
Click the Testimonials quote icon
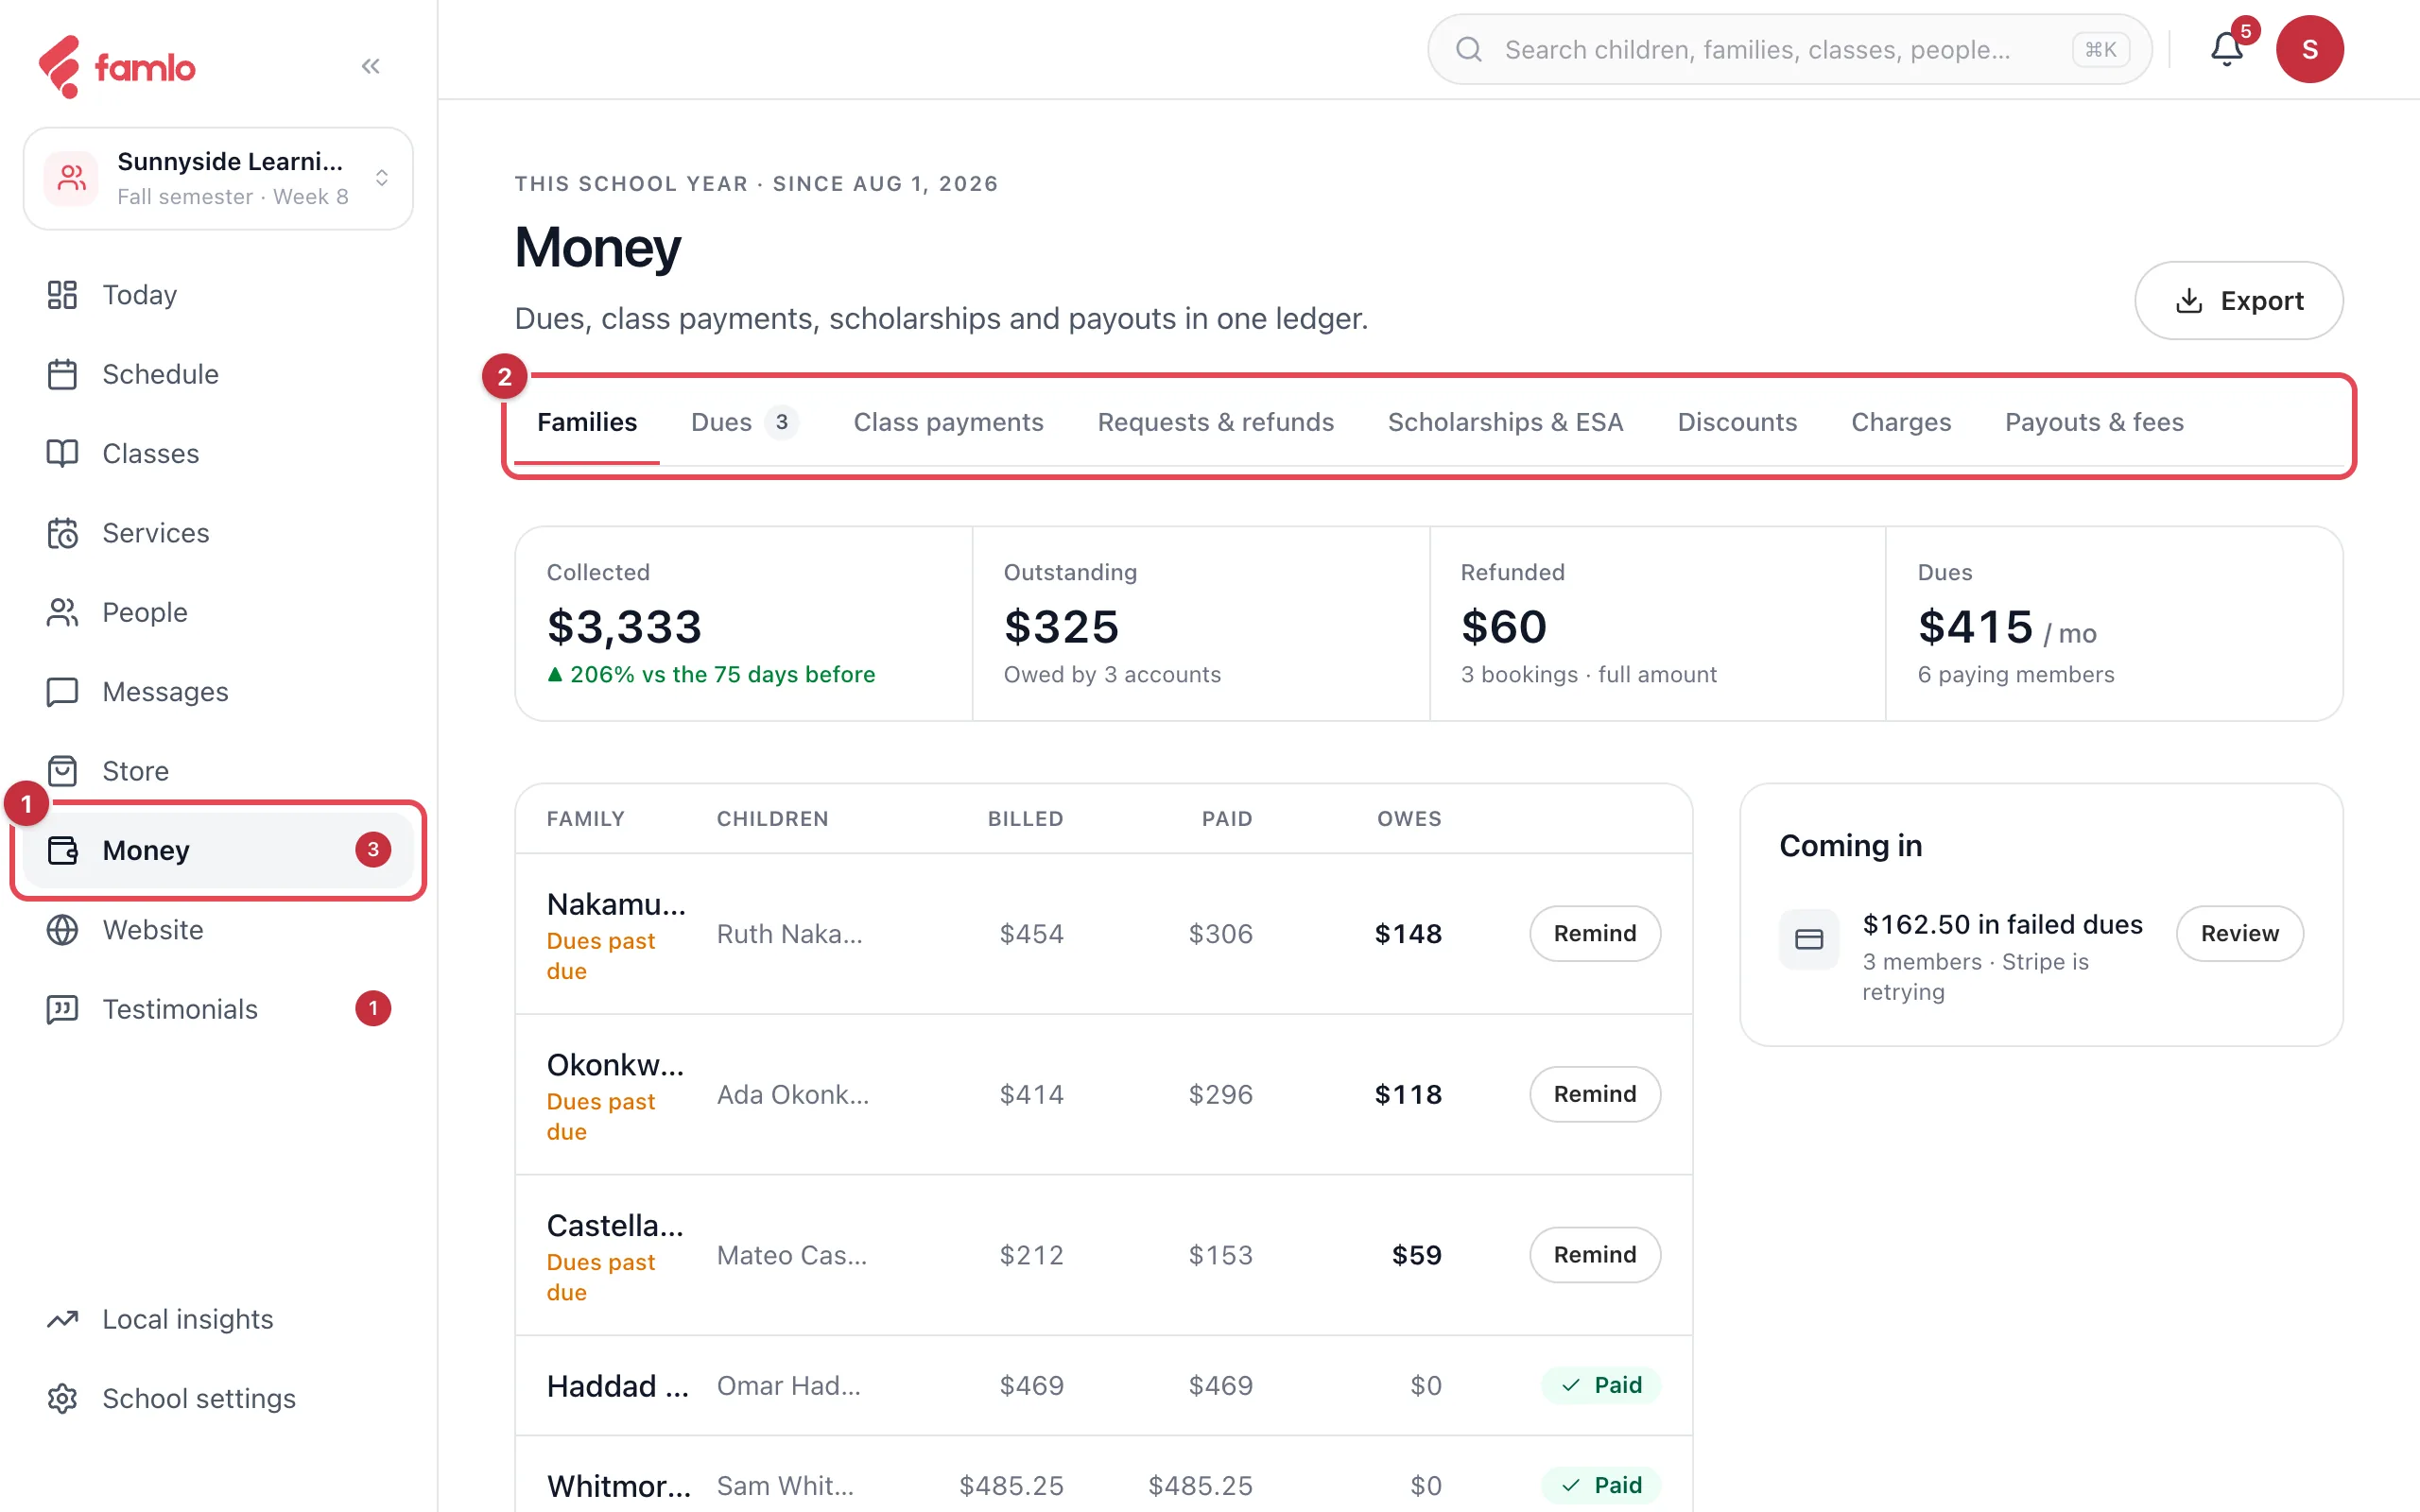[x=62, y=1009]
